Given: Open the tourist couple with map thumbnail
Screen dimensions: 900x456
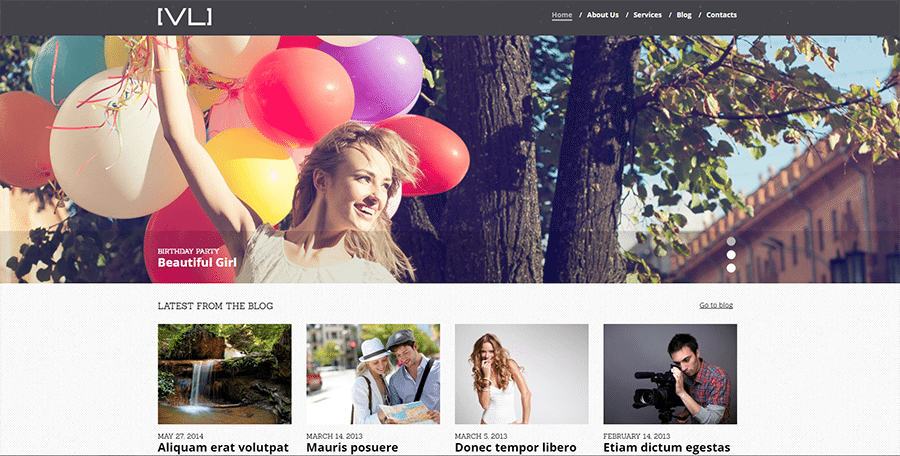Looking at the screenshot, I should click(373, 373).
